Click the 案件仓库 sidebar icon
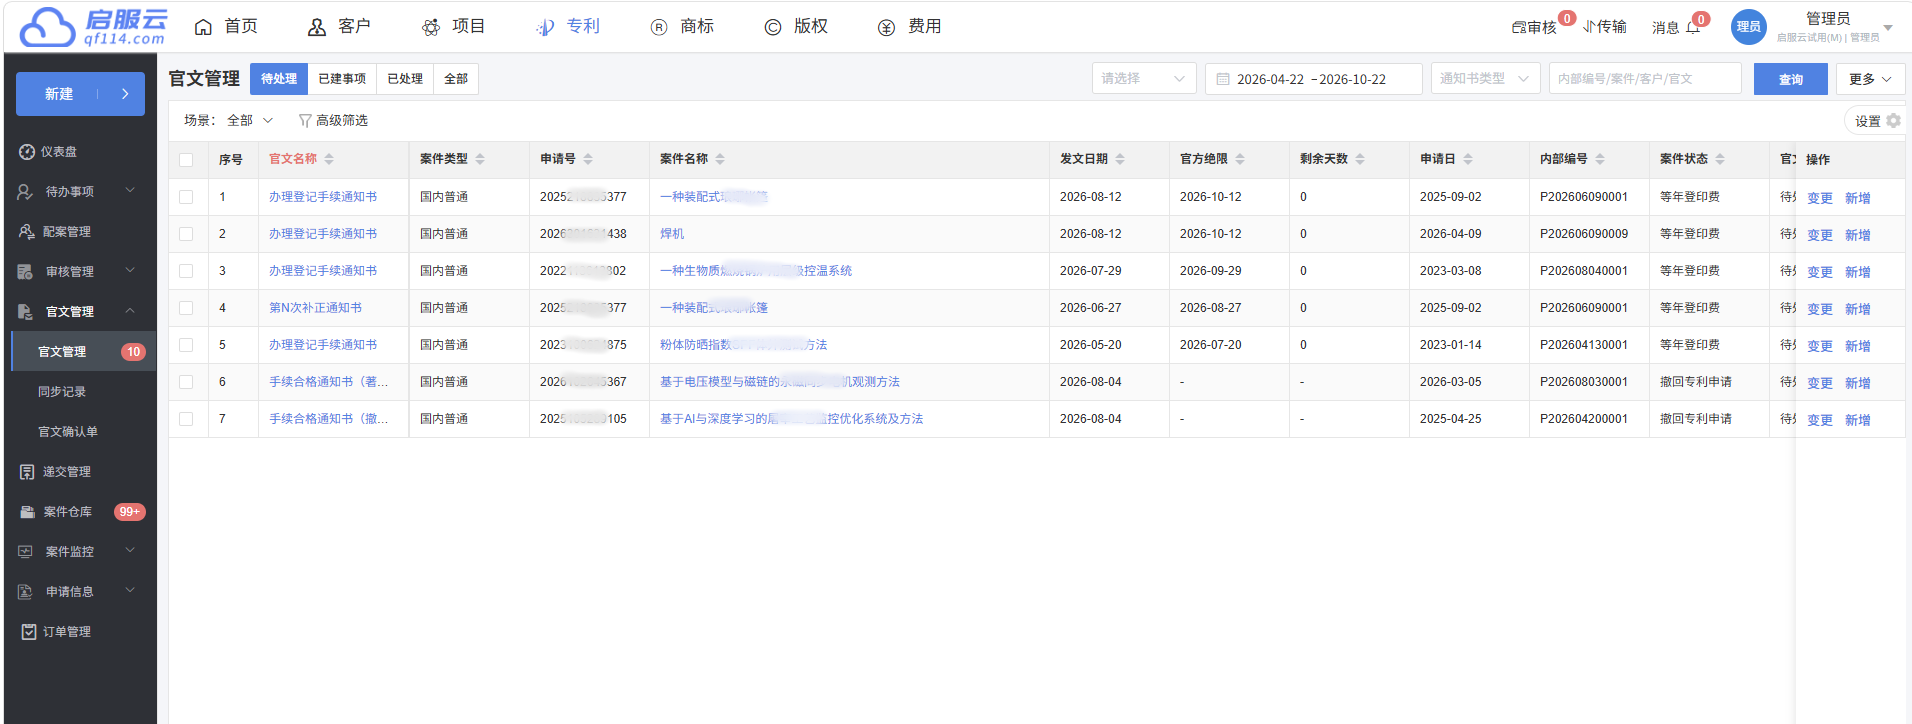 point(27,512)
